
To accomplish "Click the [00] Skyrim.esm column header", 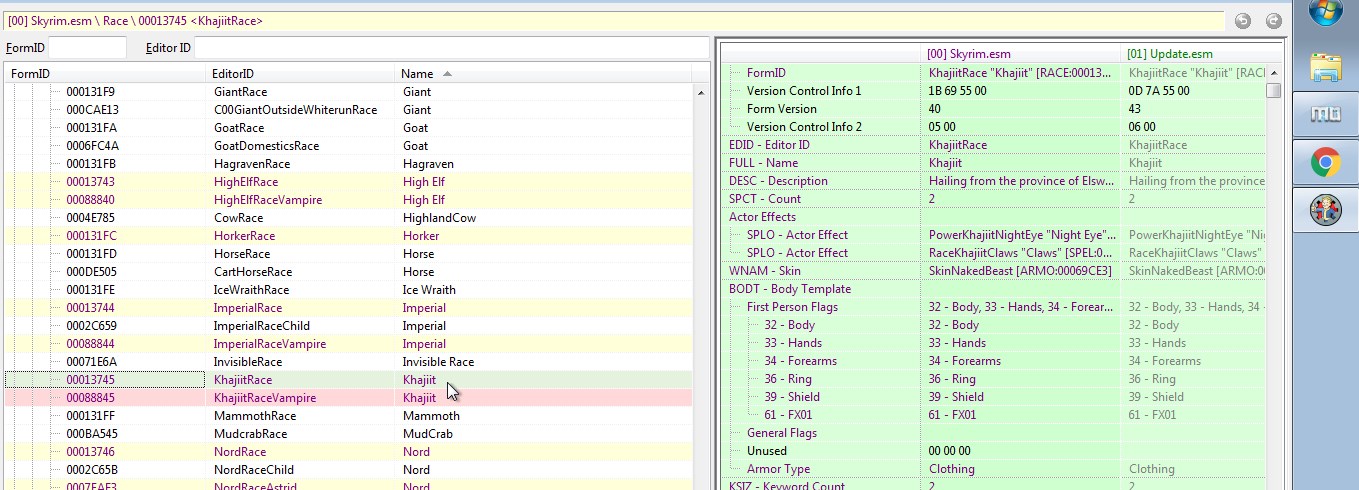I will coord(1020,53).
